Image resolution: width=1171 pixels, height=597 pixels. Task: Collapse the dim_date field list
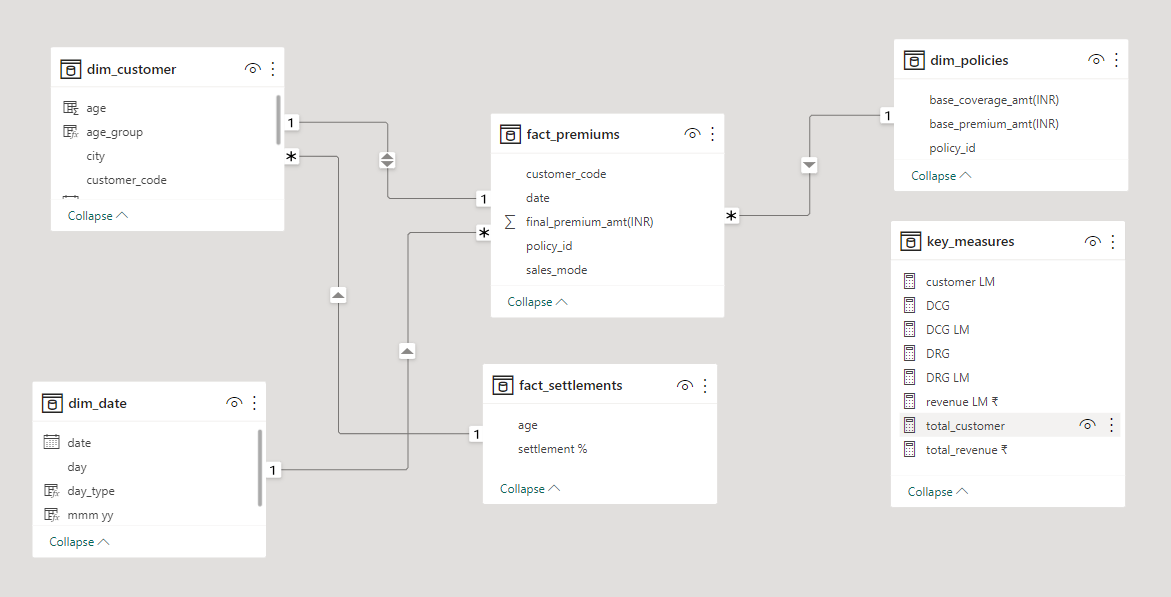[71, 541]
